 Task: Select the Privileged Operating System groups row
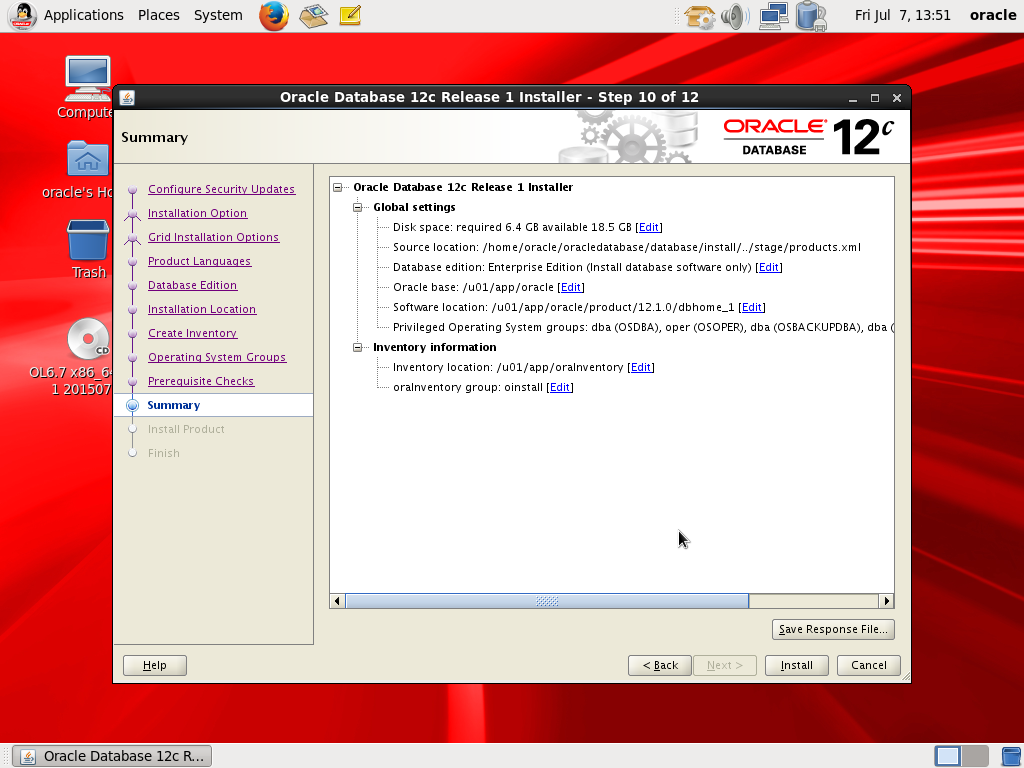(643, 327)
